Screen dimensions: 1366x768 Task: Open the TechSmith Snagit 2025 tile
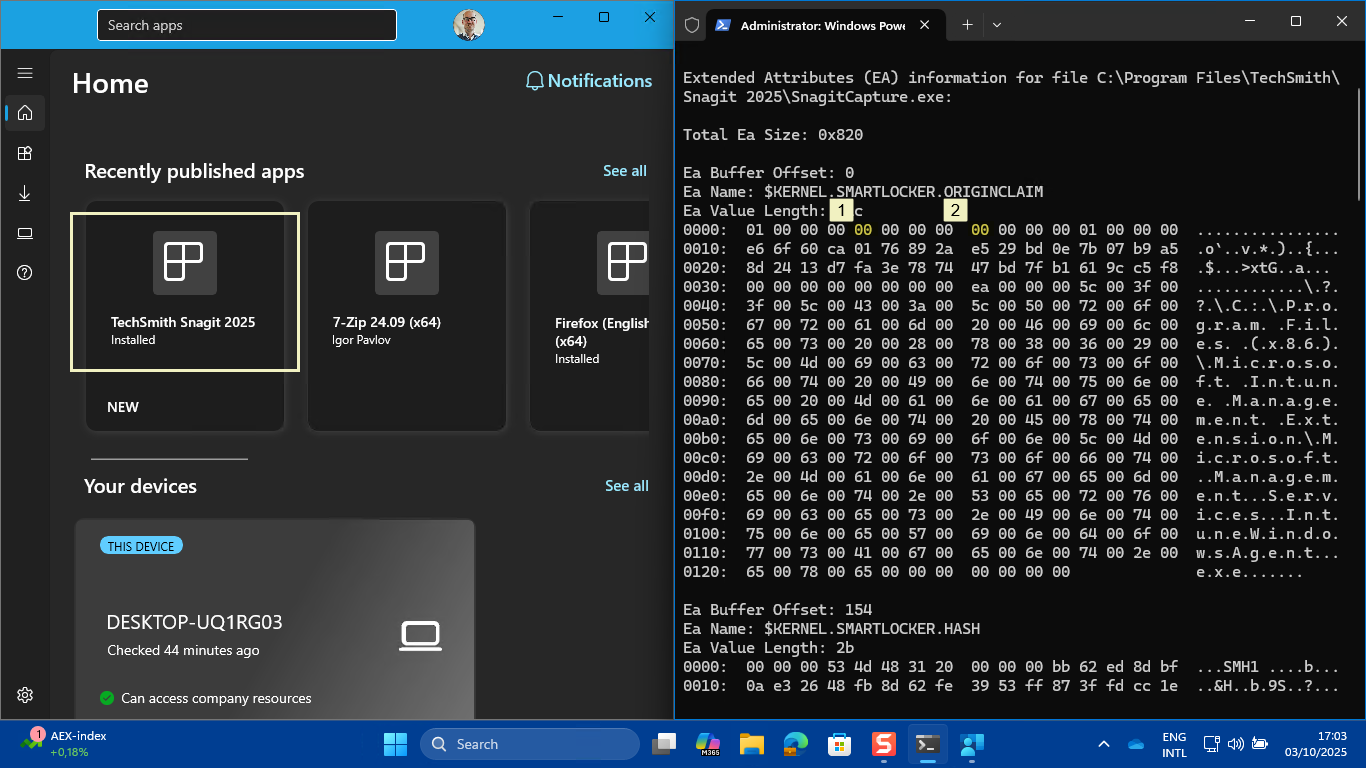pyautogui.click(x=185, y=291)
